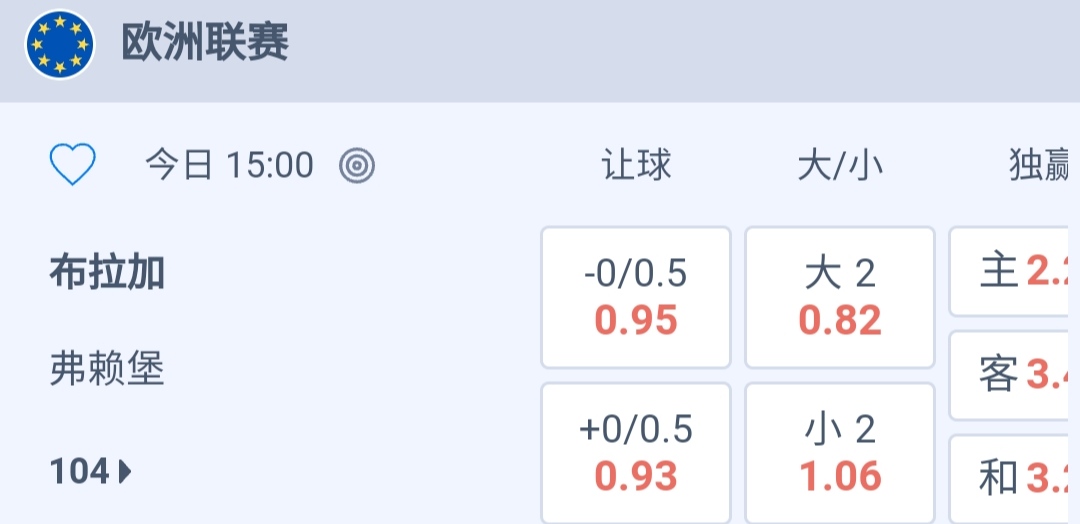Image resolution: width=1080 pixels, height=524 pixels.
Task: Pick the +0/0.5 handicap at 0.93
Action: coord(636,453)
